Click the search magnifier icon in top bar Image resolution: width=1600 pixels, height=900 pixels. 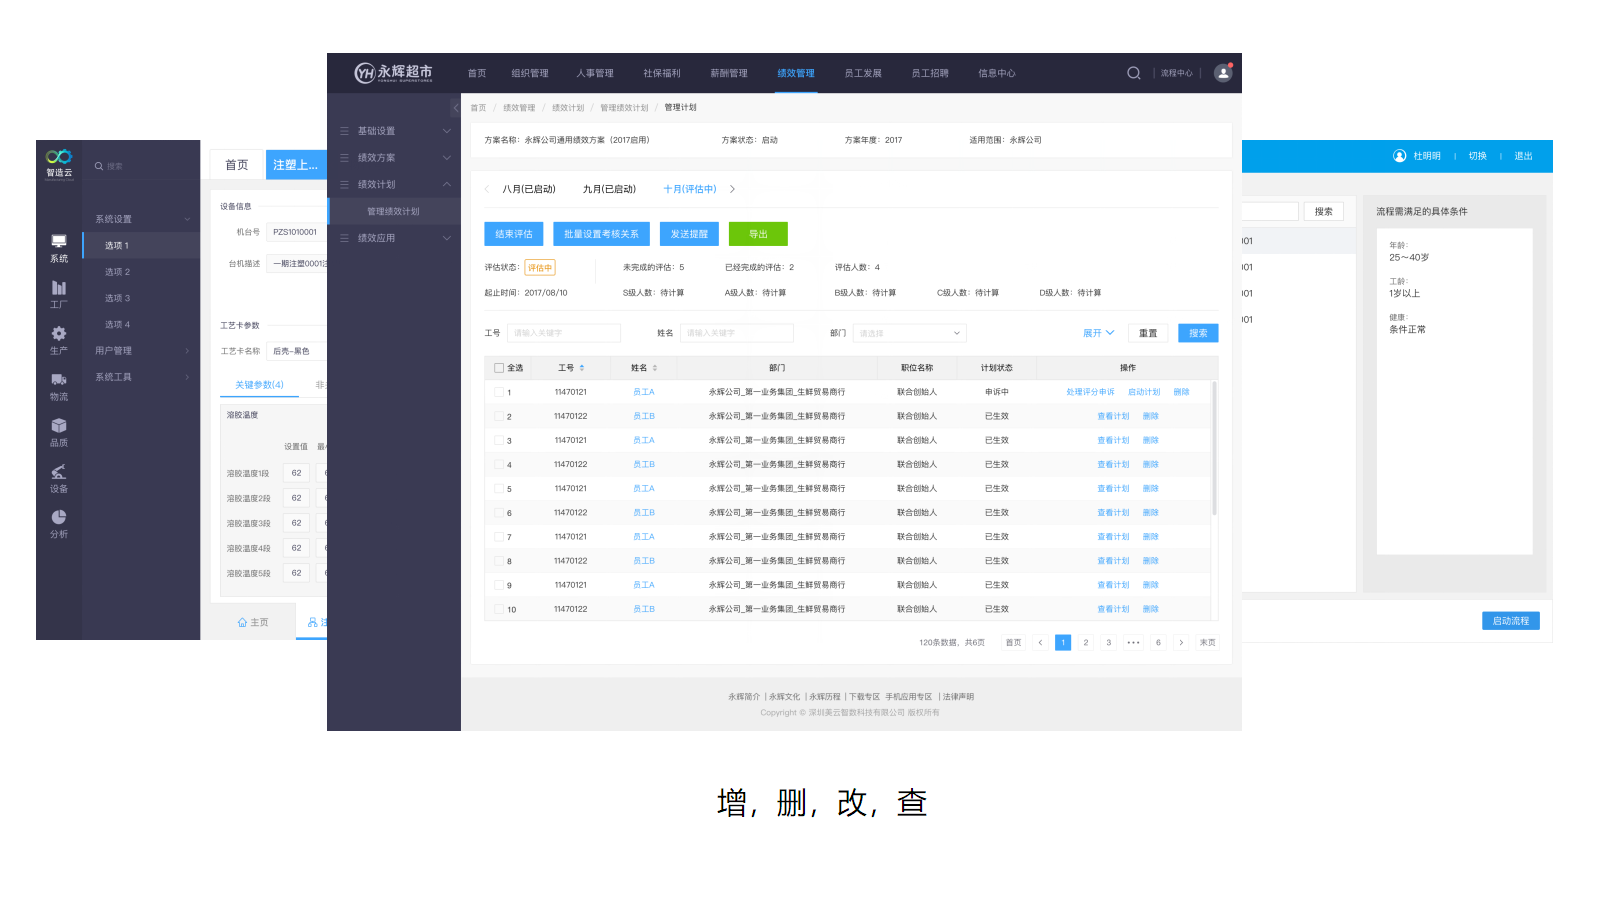(x=1133, y=73)
